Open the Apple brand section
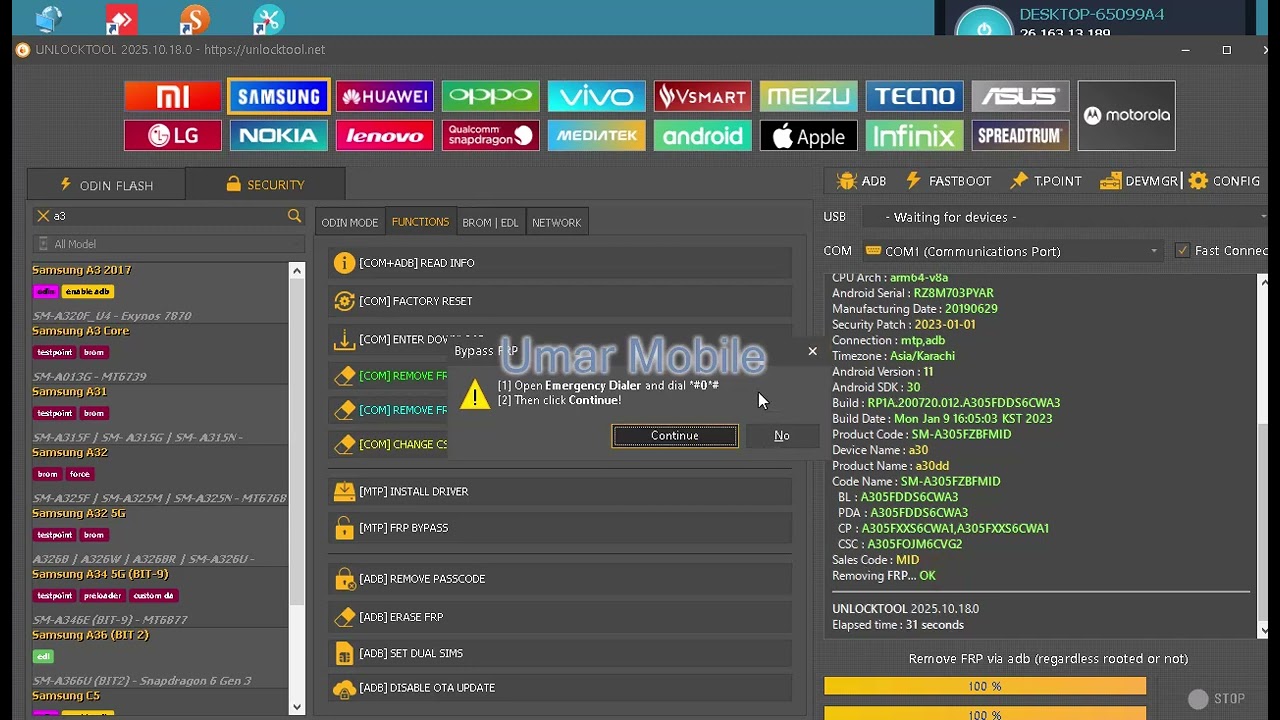Screen dimensions: 1280x720 pos(809,136)
